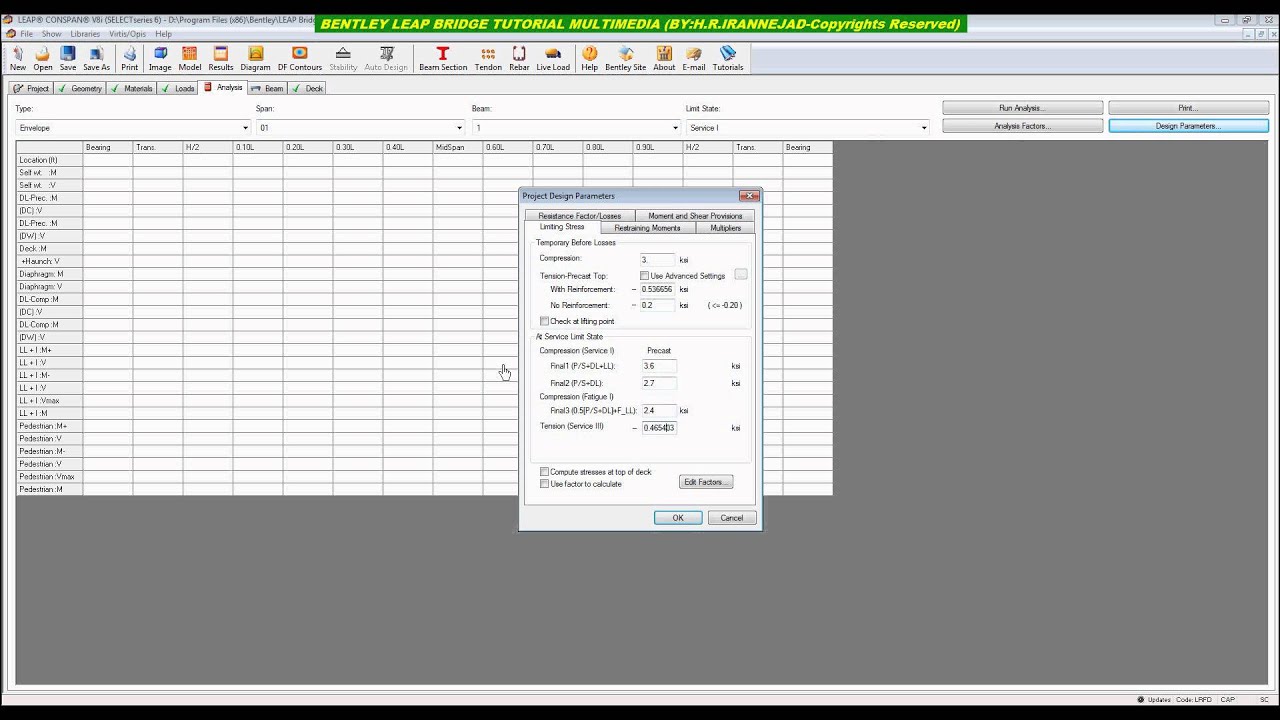Switch to the Beam tab
1280x720 pixels.
click(x=268, y=88)
